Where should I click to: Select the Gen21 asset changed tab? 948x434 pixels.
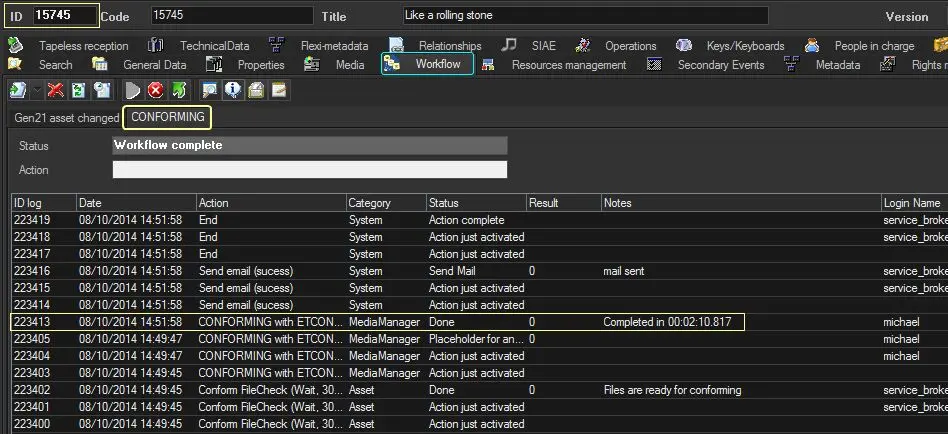(66, 118)
